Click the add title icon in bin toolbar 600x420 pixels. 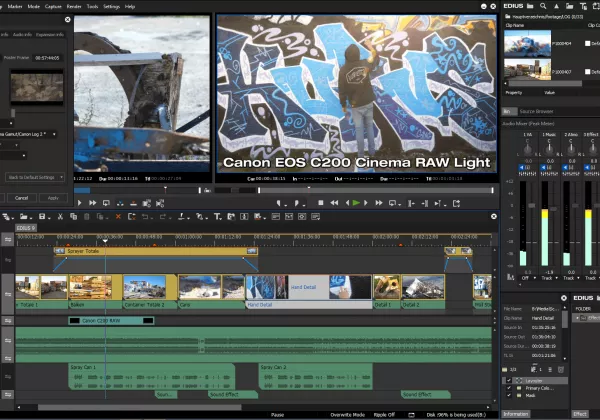(583, 6)
